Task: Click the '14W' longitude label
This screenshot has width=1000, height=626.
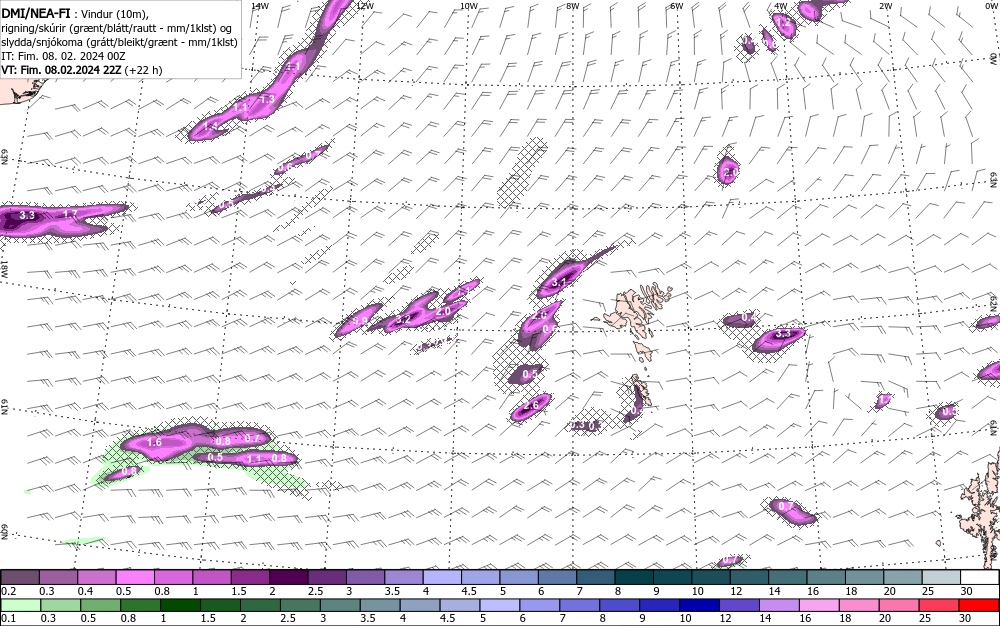Action: pos(260,6)
